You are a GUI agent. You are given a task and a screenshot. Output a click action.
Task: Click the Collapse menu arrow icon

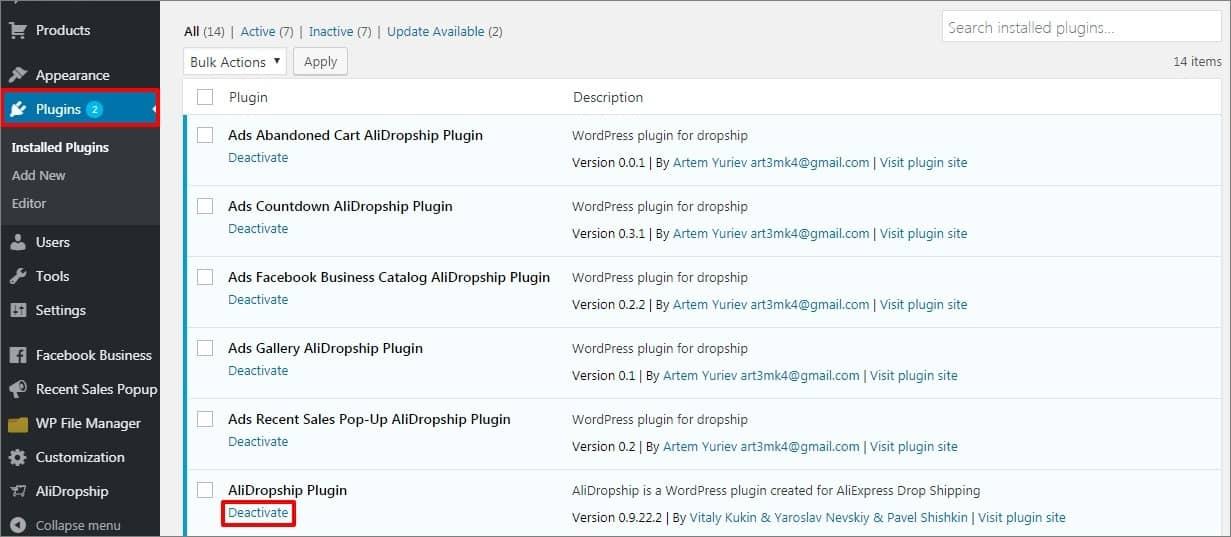(x=17, y=525)
